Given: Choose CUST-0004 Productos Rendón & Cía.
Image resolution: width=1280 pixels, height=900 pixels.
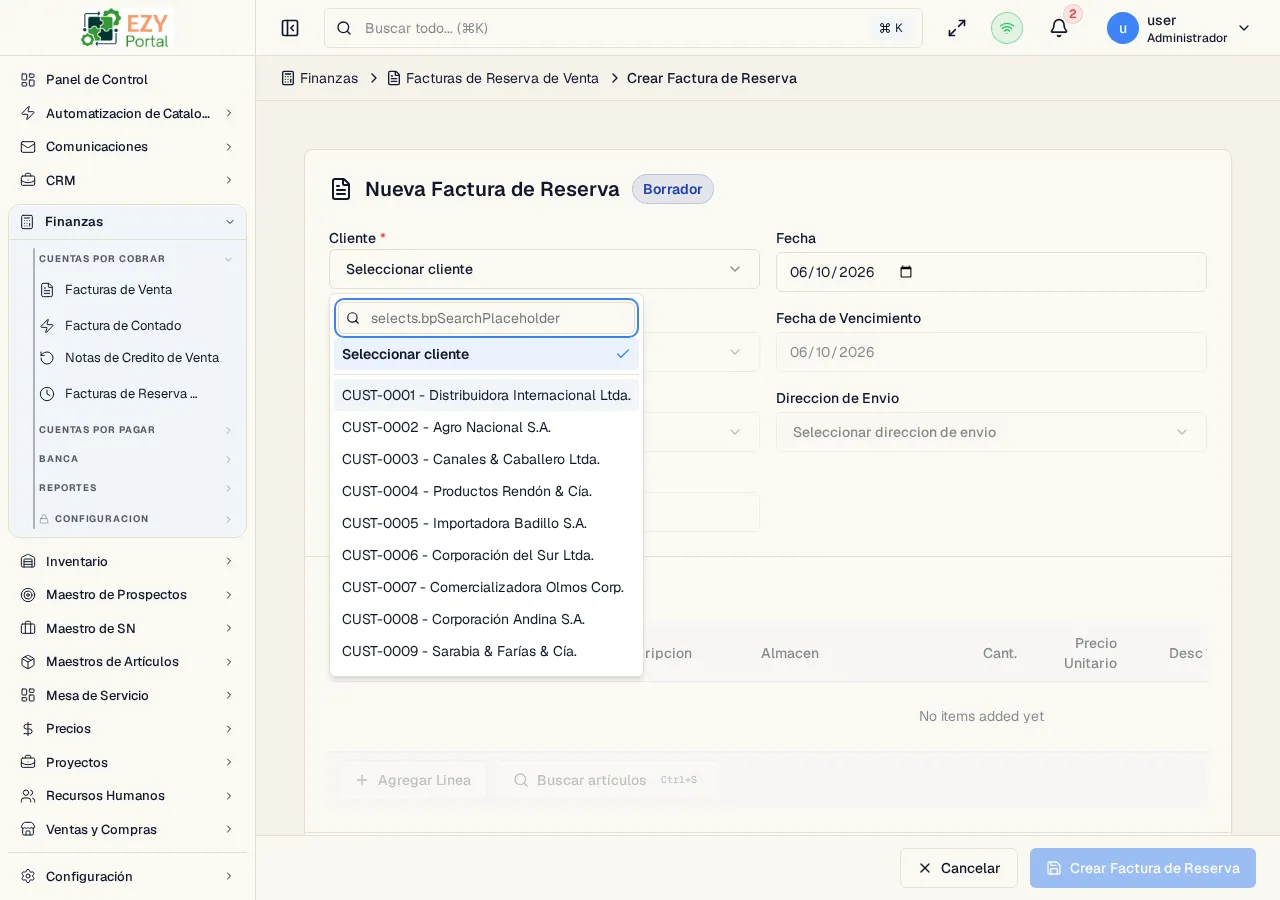Looking at the screenshot, I should coord(486,491).
